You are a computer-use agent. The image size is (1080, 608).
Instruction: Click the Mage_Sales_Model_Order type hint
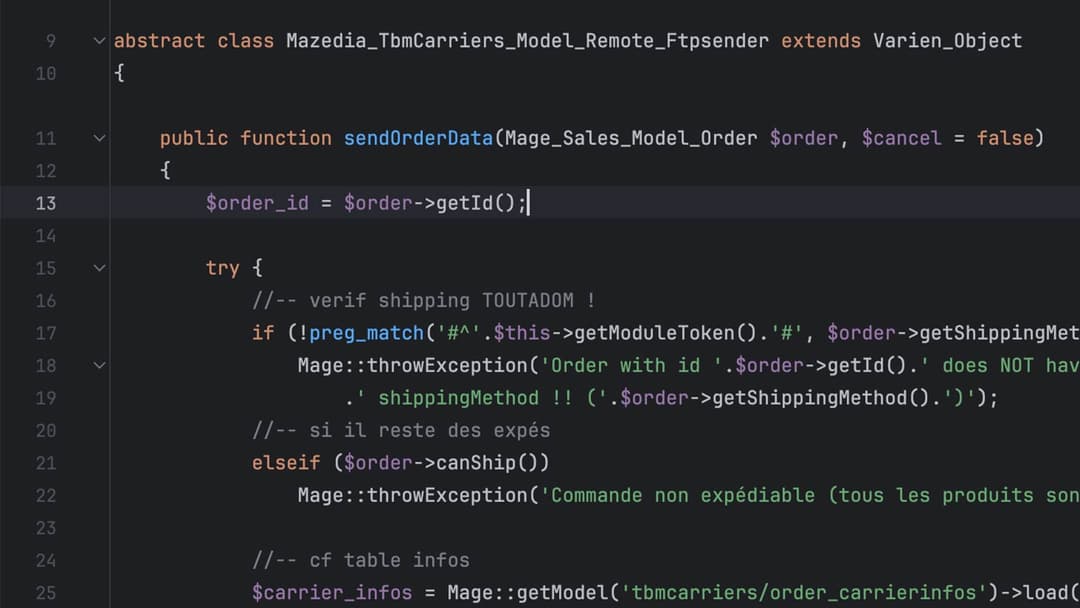click(630, 138)
